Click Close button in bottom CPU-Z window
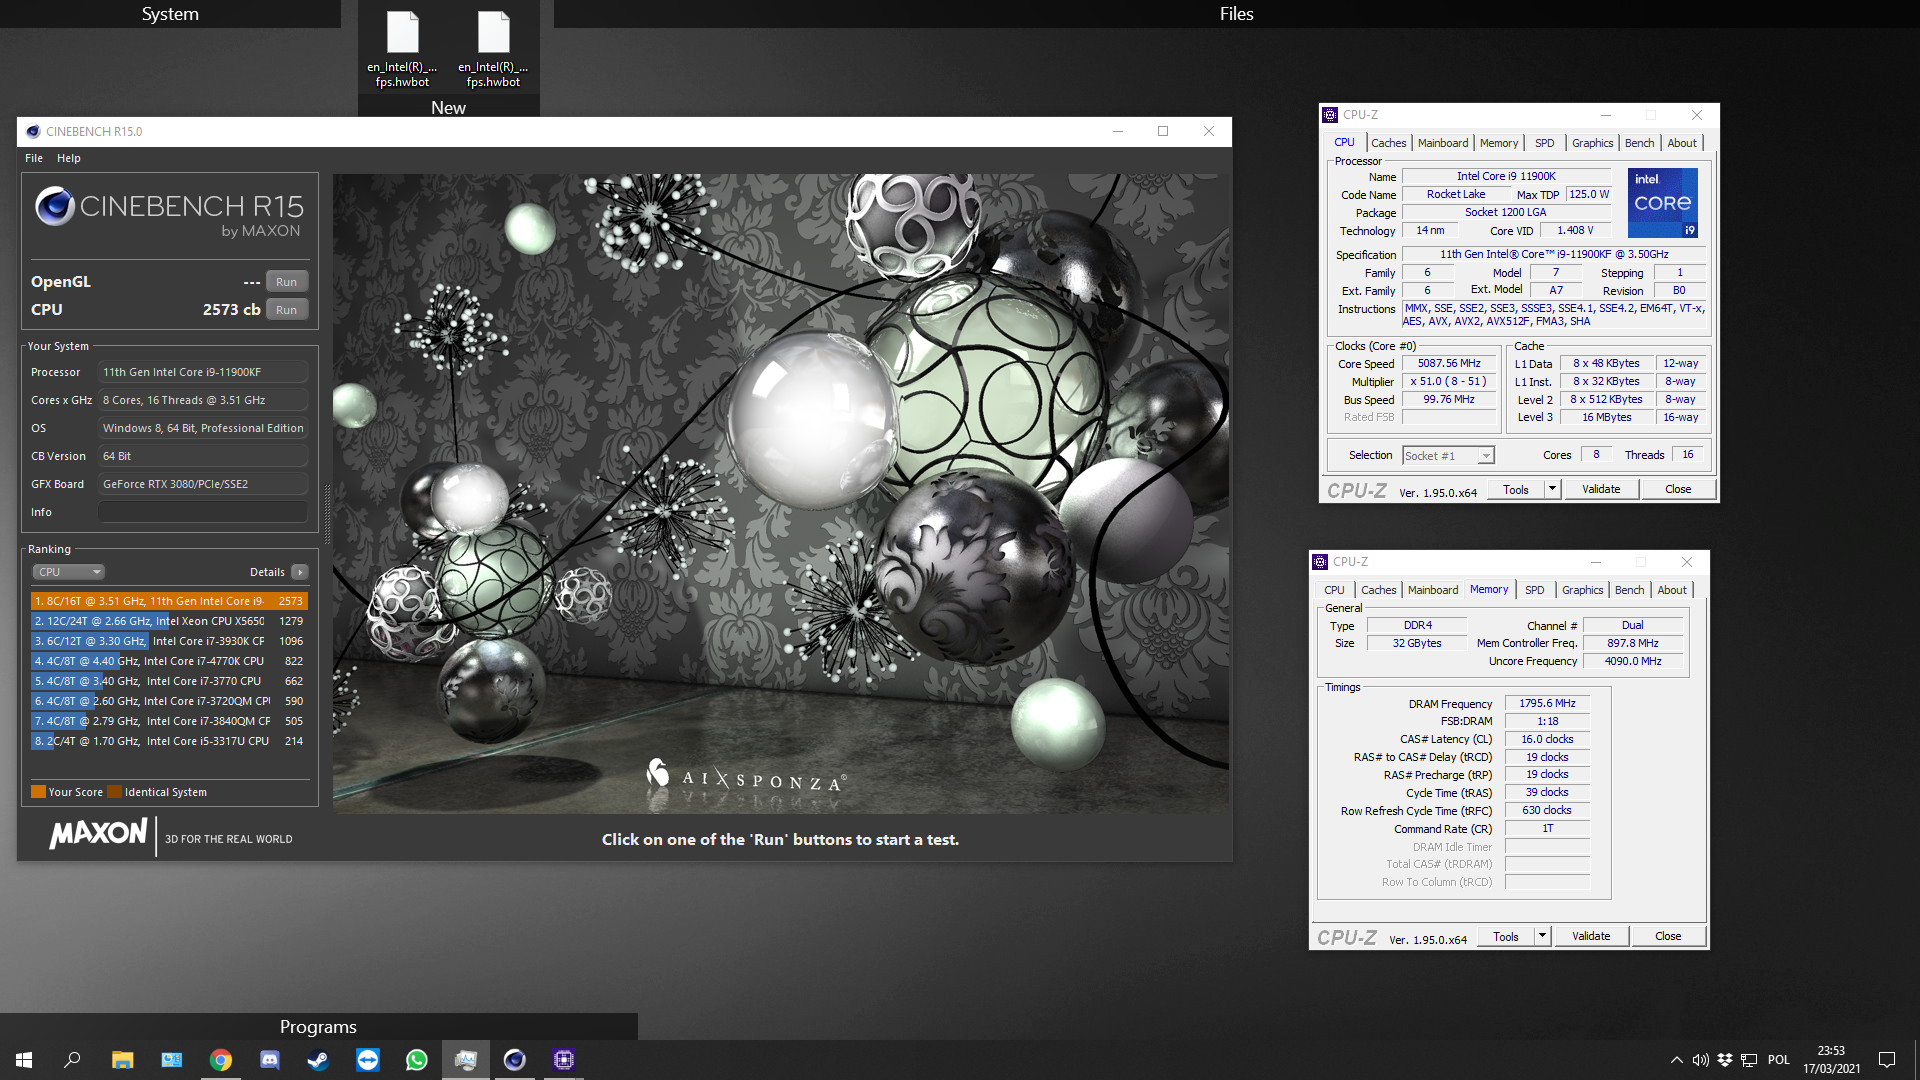The width and height of the screenshot is (1920, 1080). click(x=1668, y=936)
